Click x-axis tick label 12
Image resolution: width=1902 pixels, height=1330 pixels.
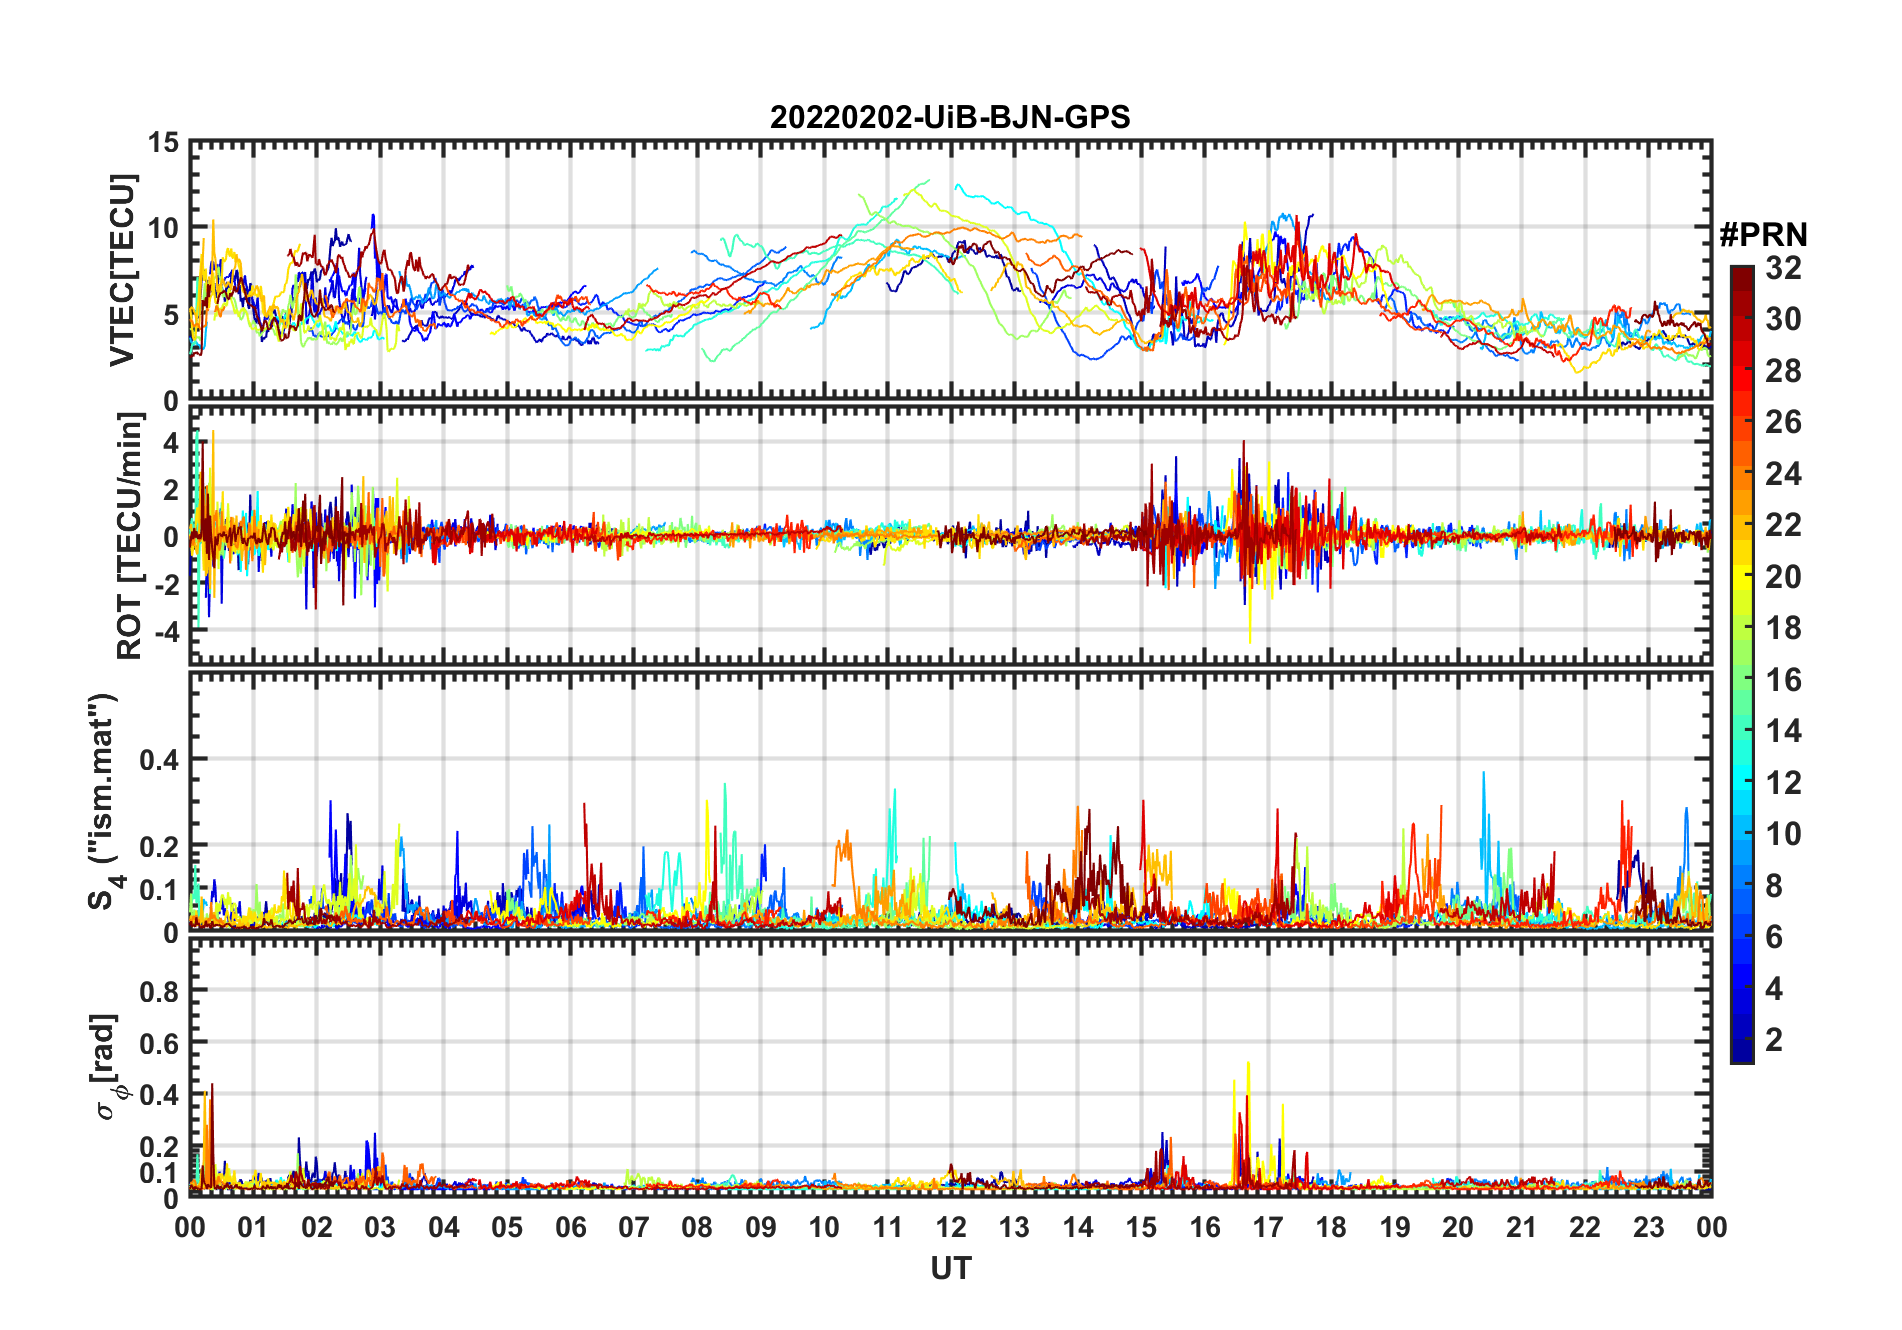pos(951,1227)
